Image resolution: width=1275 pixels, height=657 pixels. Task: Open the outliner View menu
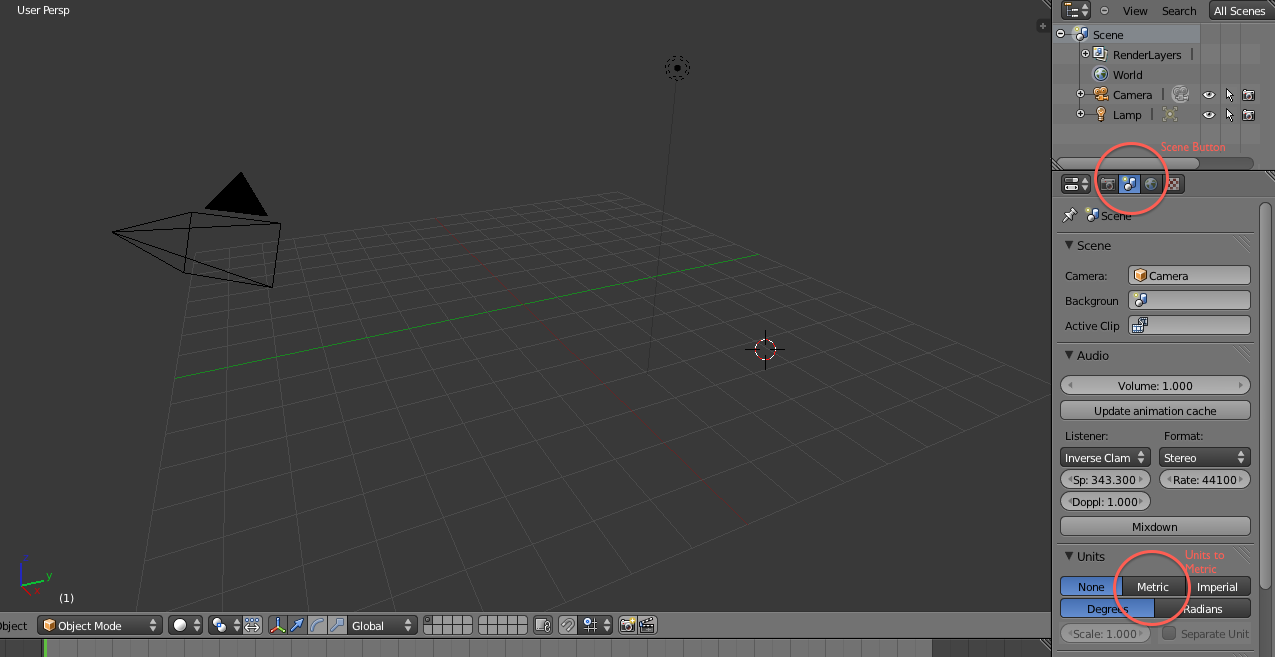1135,10
